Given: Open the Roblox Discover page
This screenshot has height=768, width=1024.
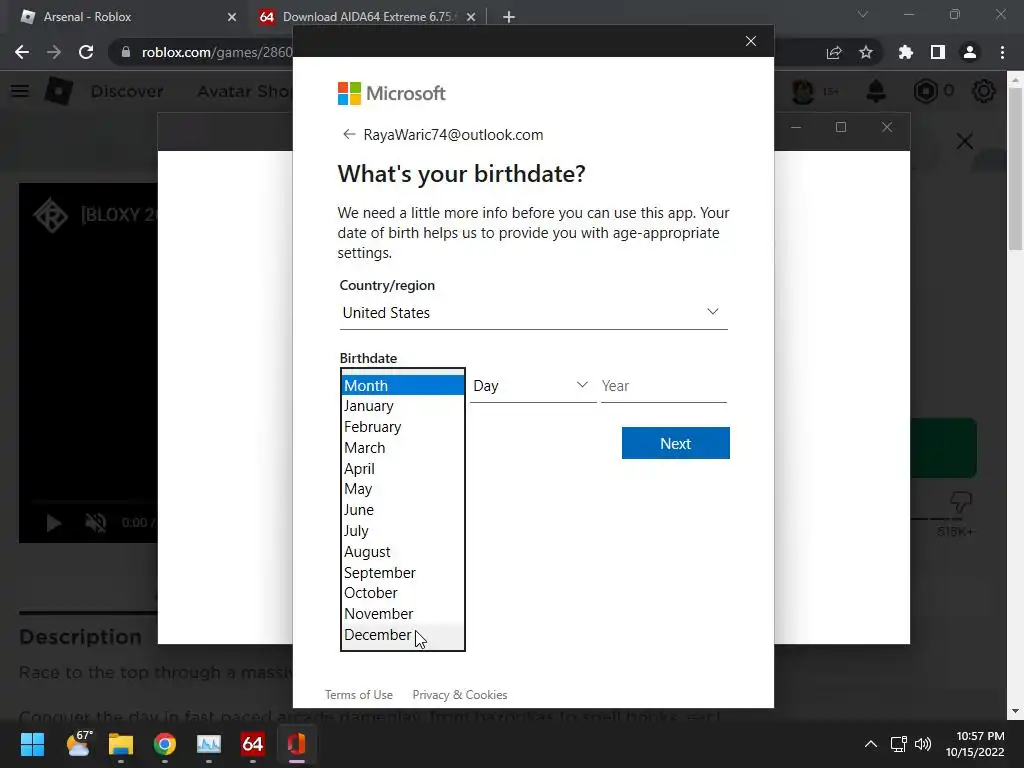Looking at the screenshot, I should pos(127,91).
